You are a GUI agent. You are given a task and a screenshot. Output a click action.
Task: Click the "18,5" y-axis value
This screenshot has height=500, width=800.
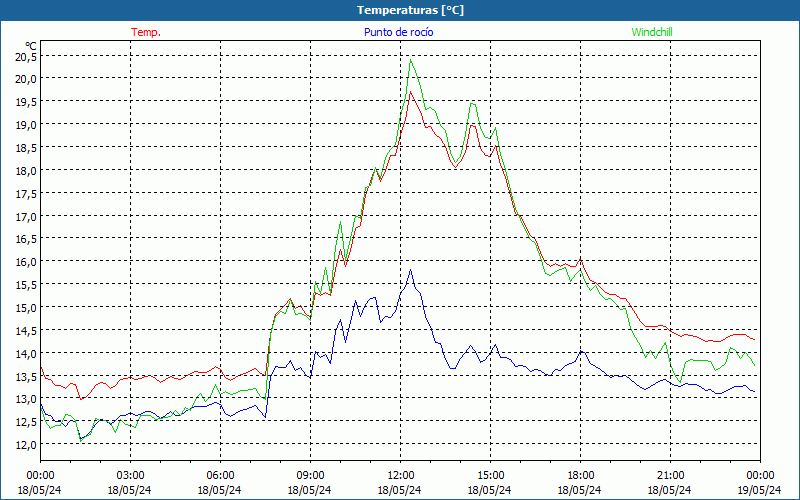click(26, 147)
